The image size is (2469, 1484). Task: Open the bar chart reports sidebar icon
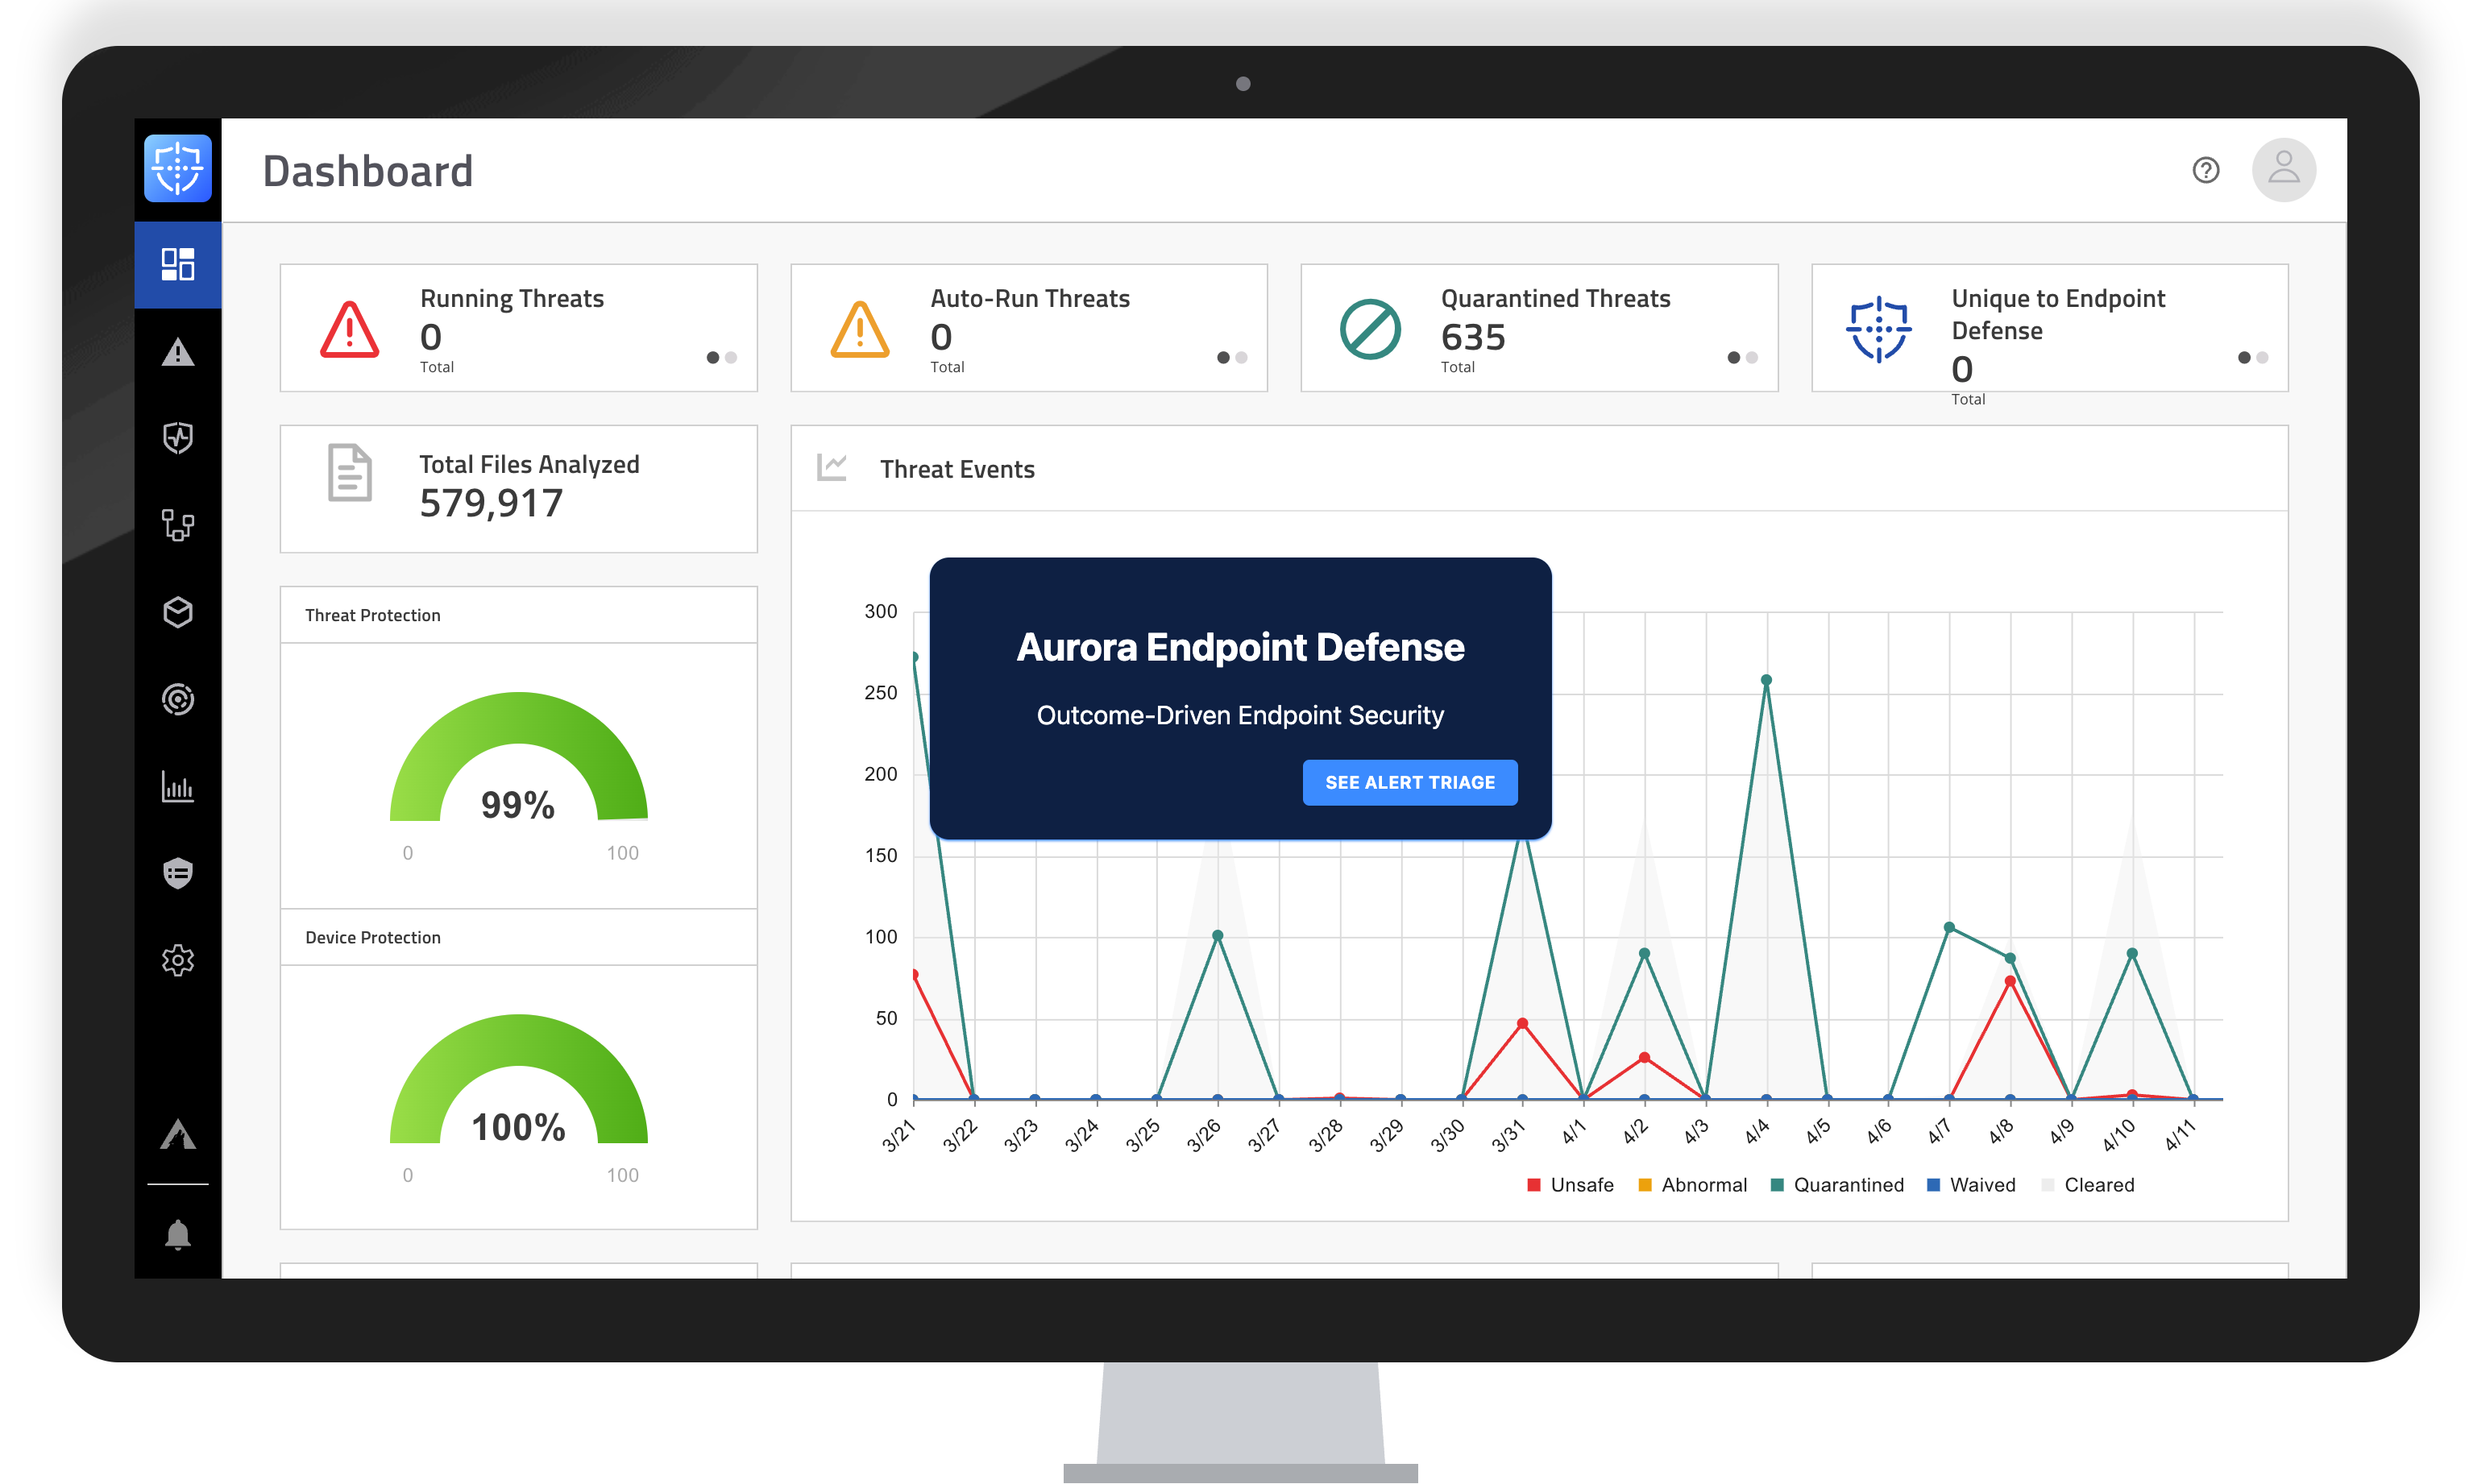pyautogui.click(x=178, y=787)
